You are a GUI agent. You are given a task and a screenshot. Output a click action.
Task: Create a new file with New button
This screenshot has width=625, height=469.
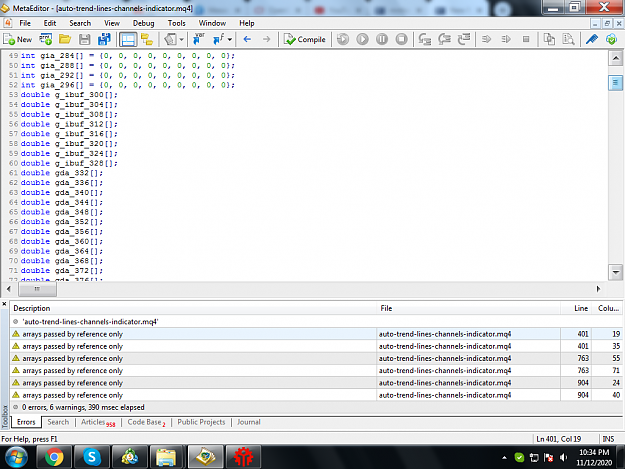18,39
